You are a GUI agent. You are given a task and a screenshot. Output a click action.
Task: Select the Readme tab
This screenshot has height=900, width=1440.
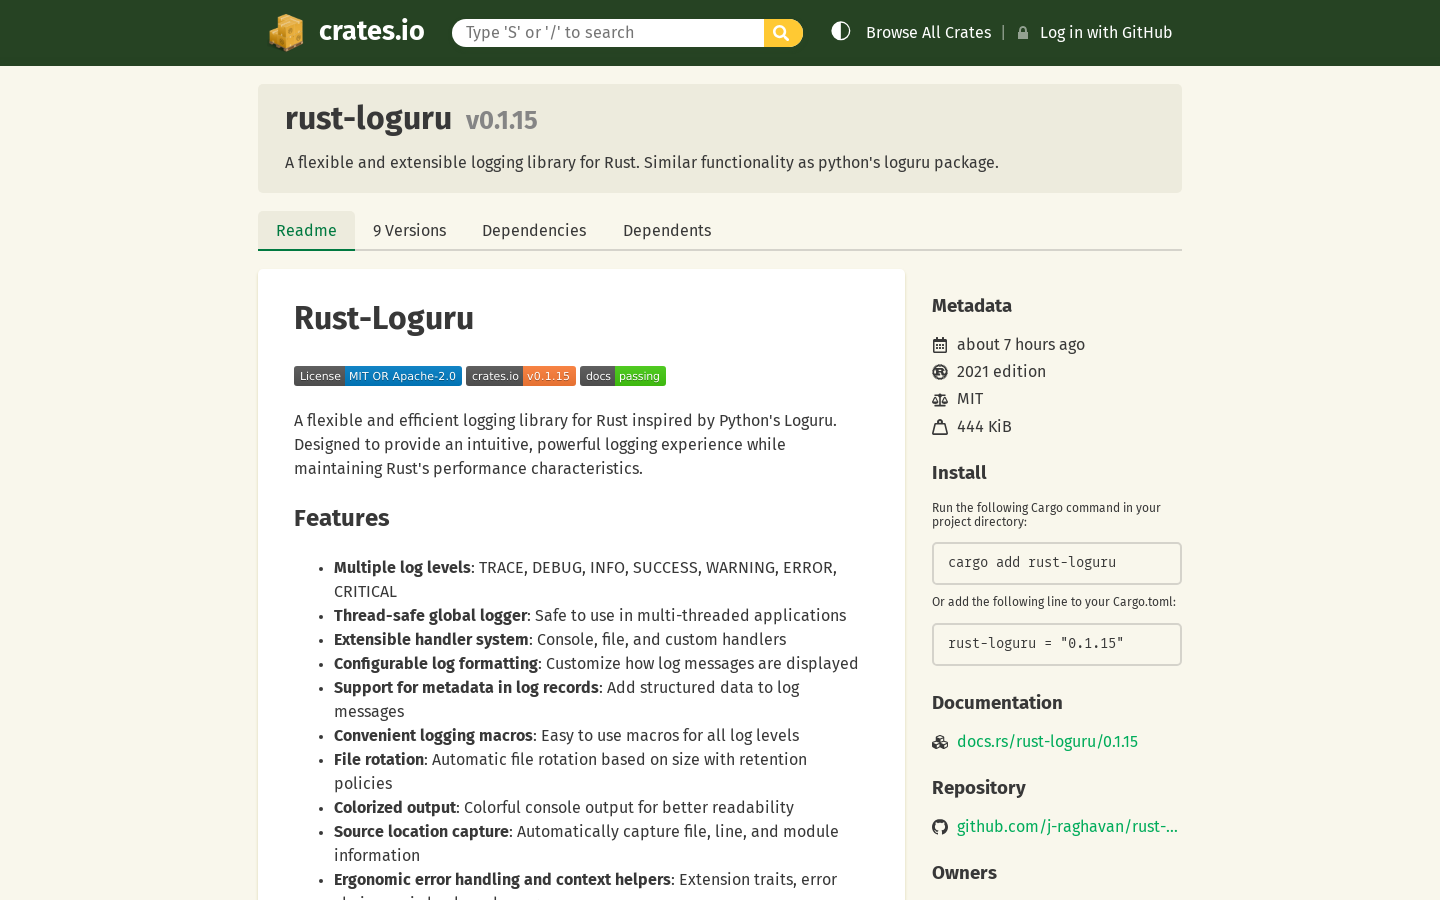306,231
